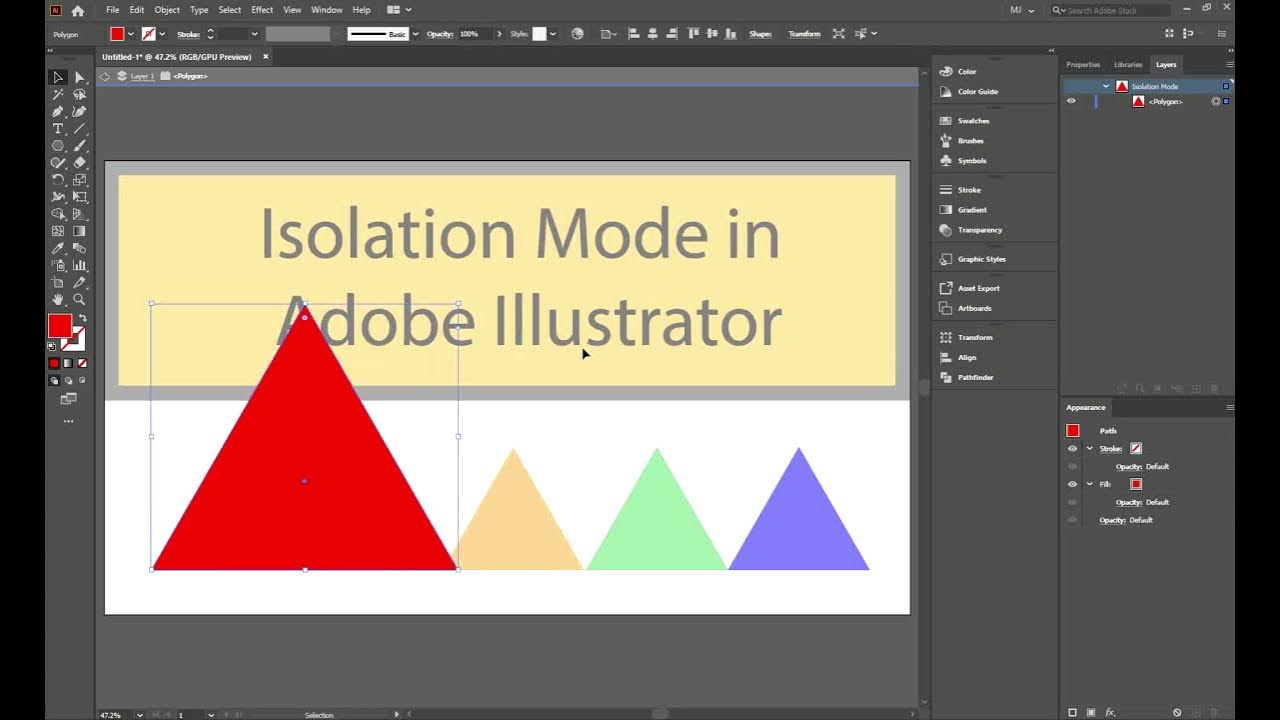Open the File menu
1280x720 pixels.
point(113,10)
